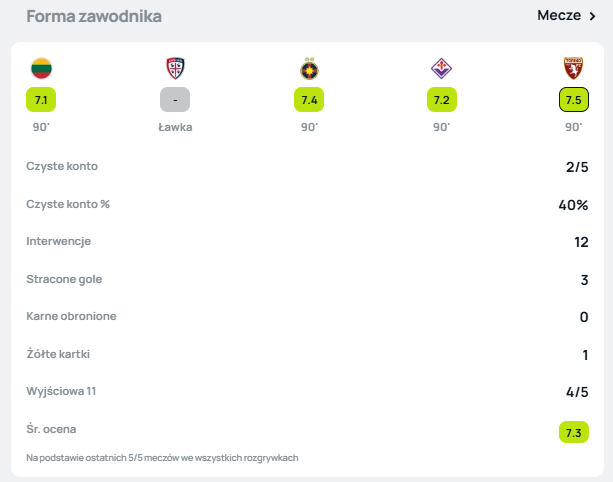613x482 pixels.
Task: Click the Stracone gole stat label
Action: tap(64, 279)
